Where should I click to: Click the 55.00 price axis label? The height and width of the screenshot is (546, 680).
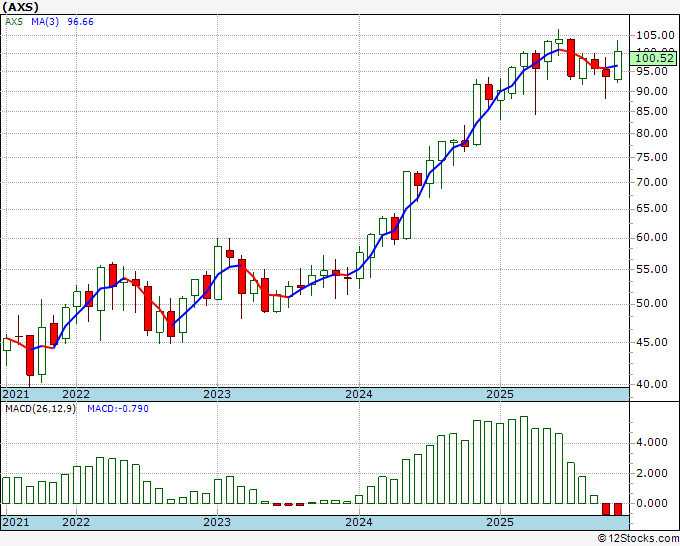coord(652,269)
